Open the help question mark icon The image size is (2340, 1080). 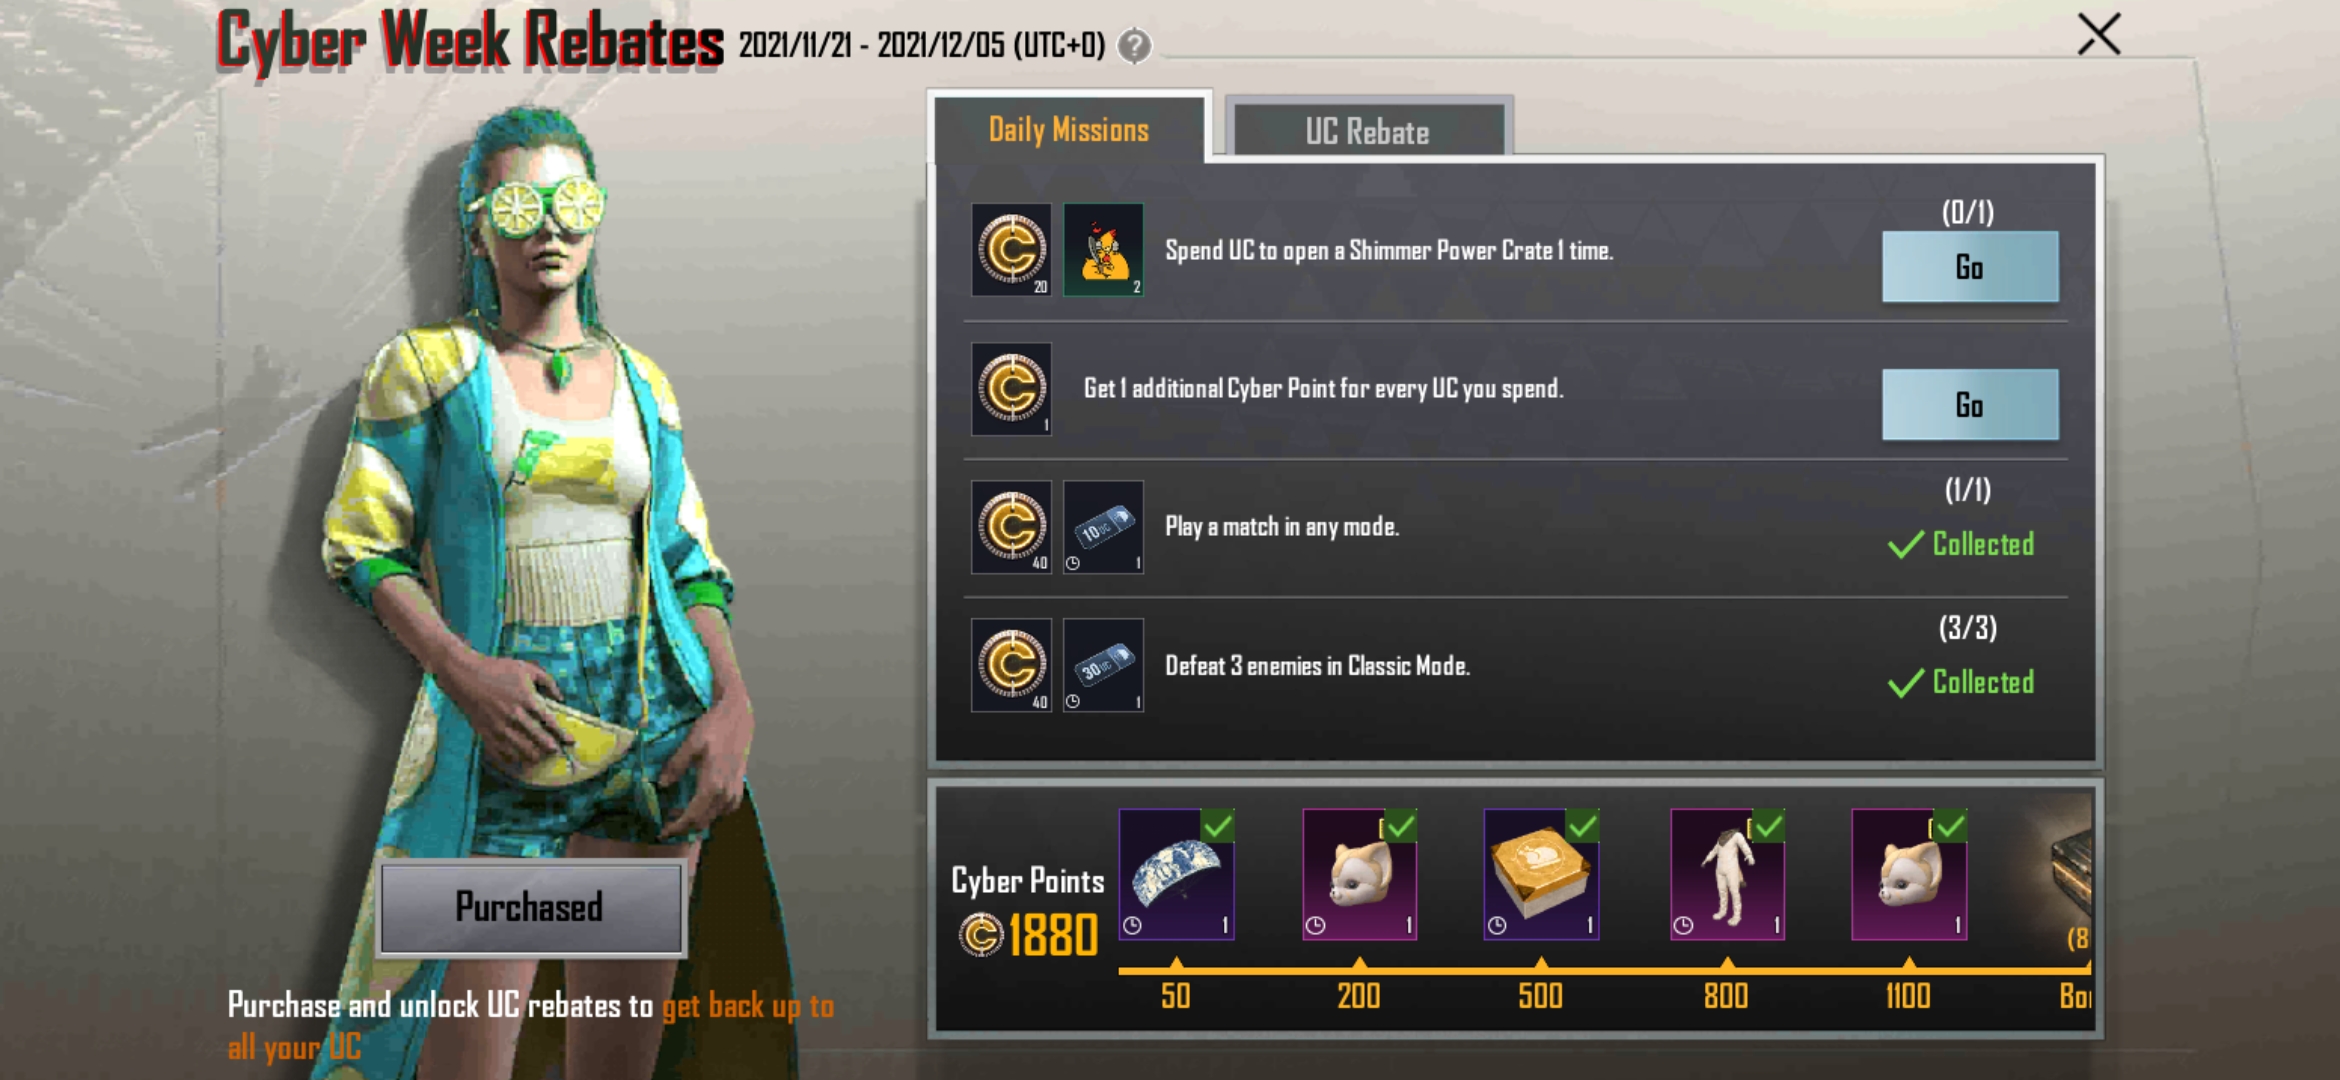pos(1134,46)
